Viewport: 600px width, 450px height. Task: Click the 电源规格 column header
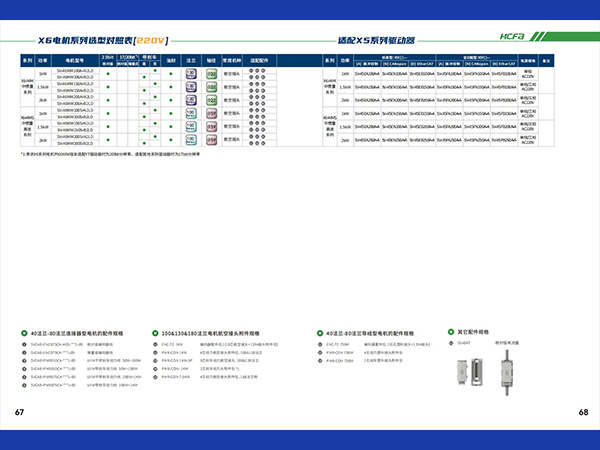click(x=528, y=61)
